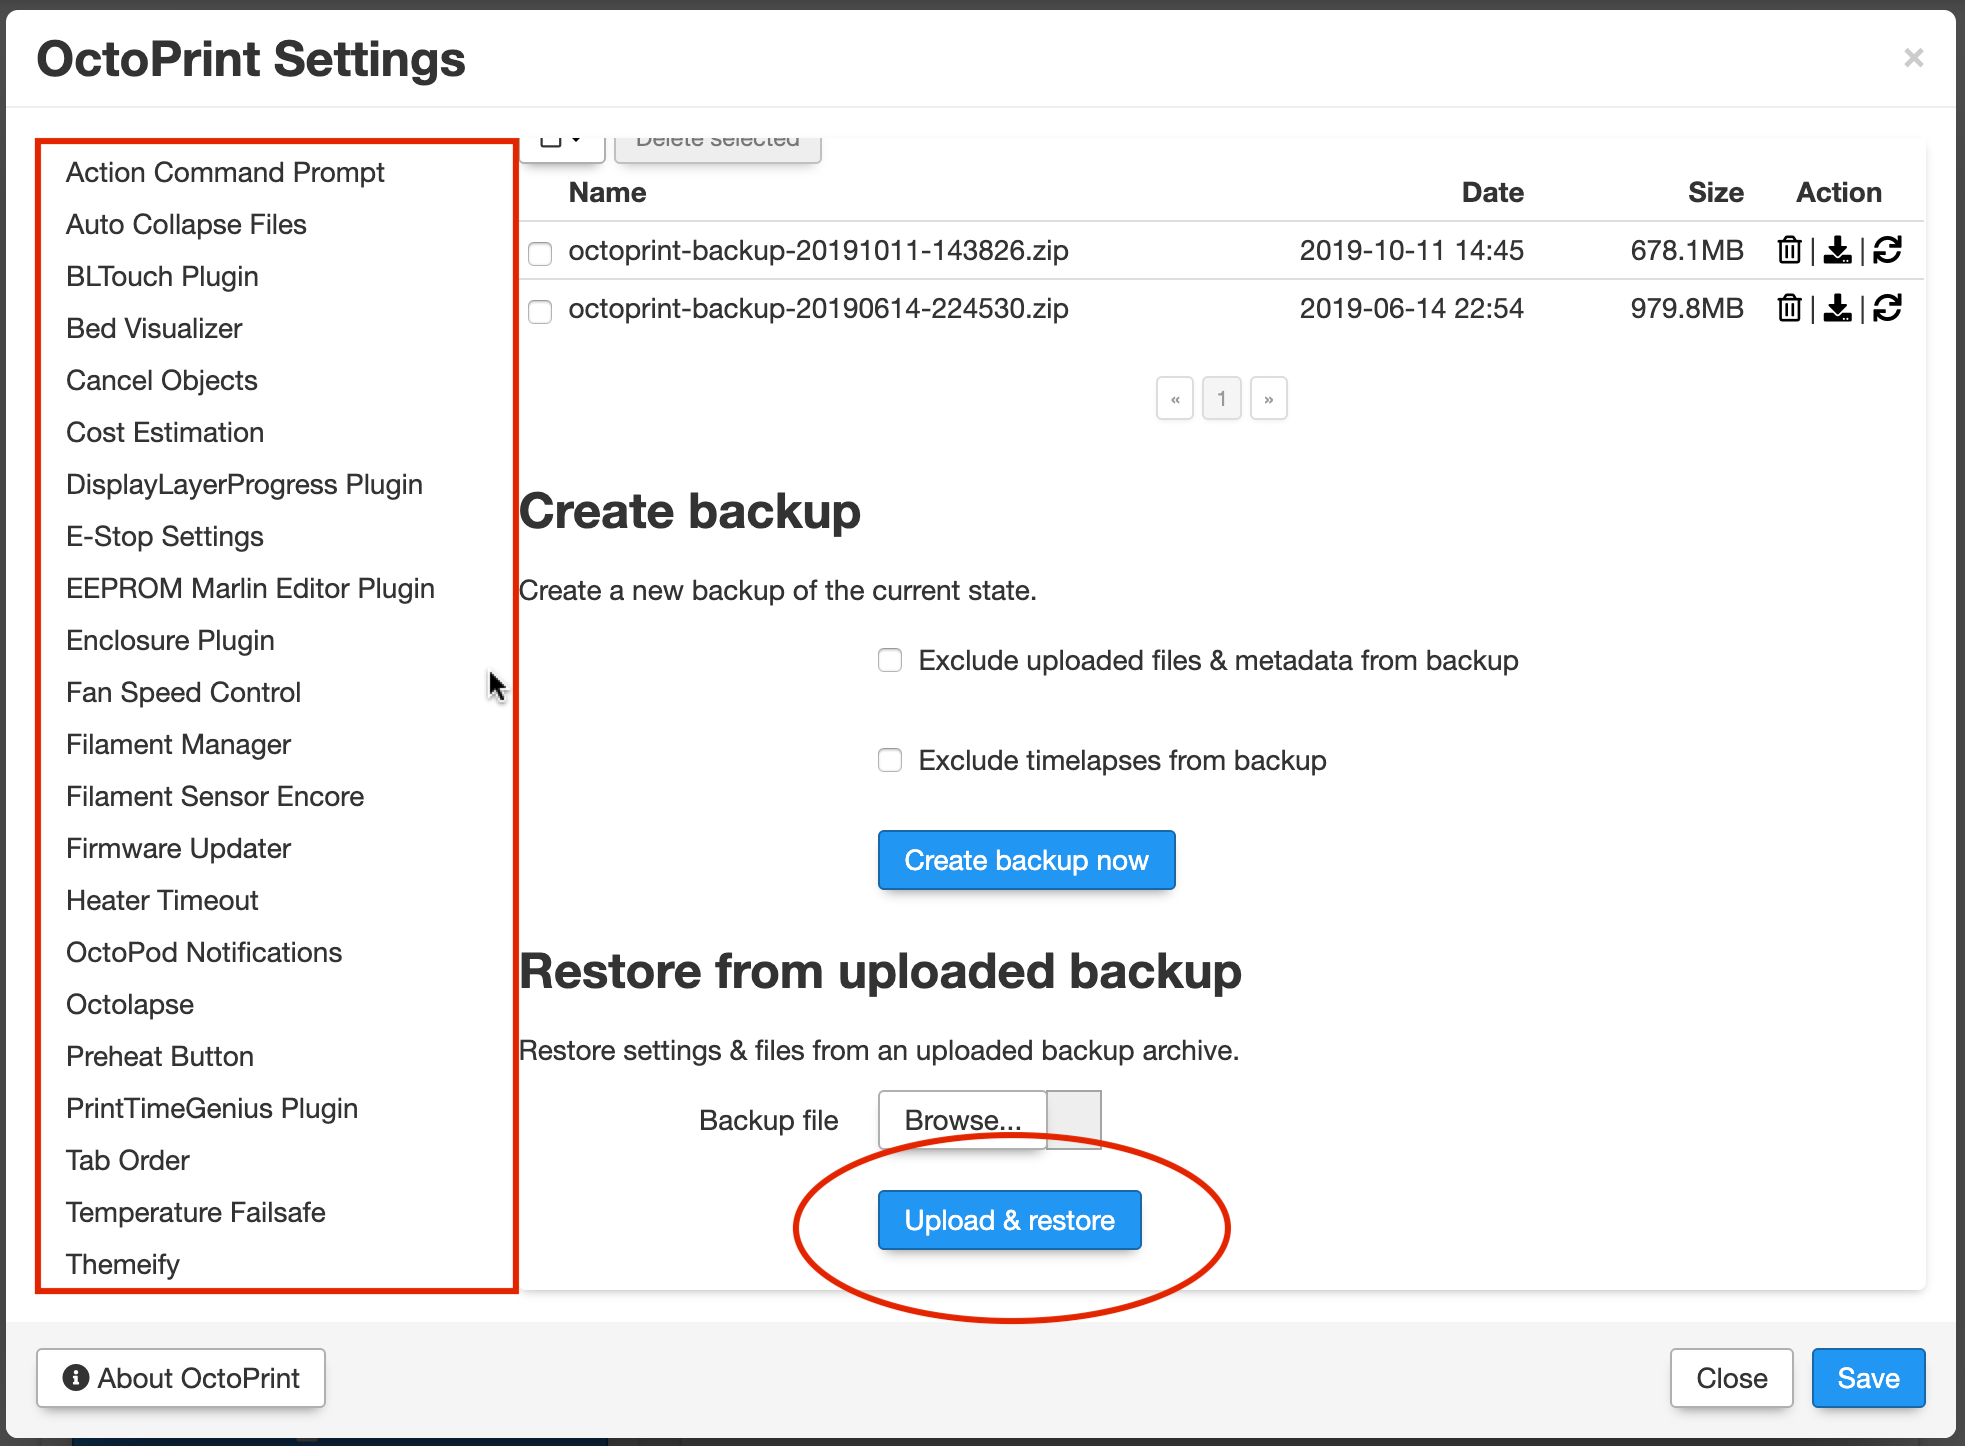Image resolution: width=1965 pixels, height=1446 pixels.
Task: Open Bed Visualizer settings
Action: tap(154, 328)
